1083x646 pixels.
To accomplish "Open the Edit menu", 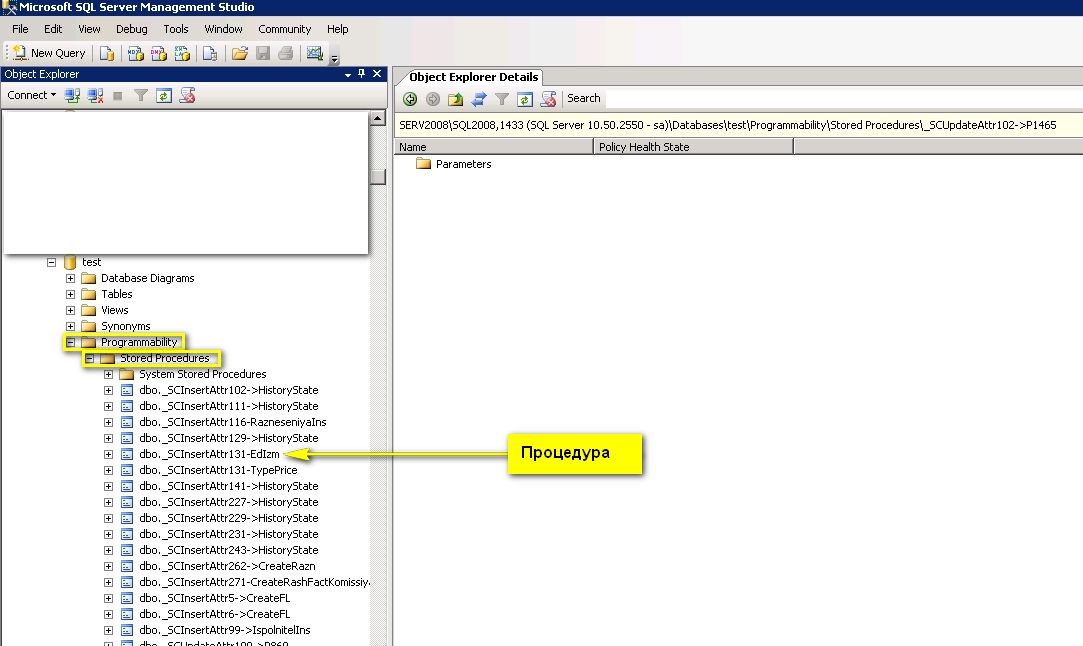I will click(x=53, y=29).
